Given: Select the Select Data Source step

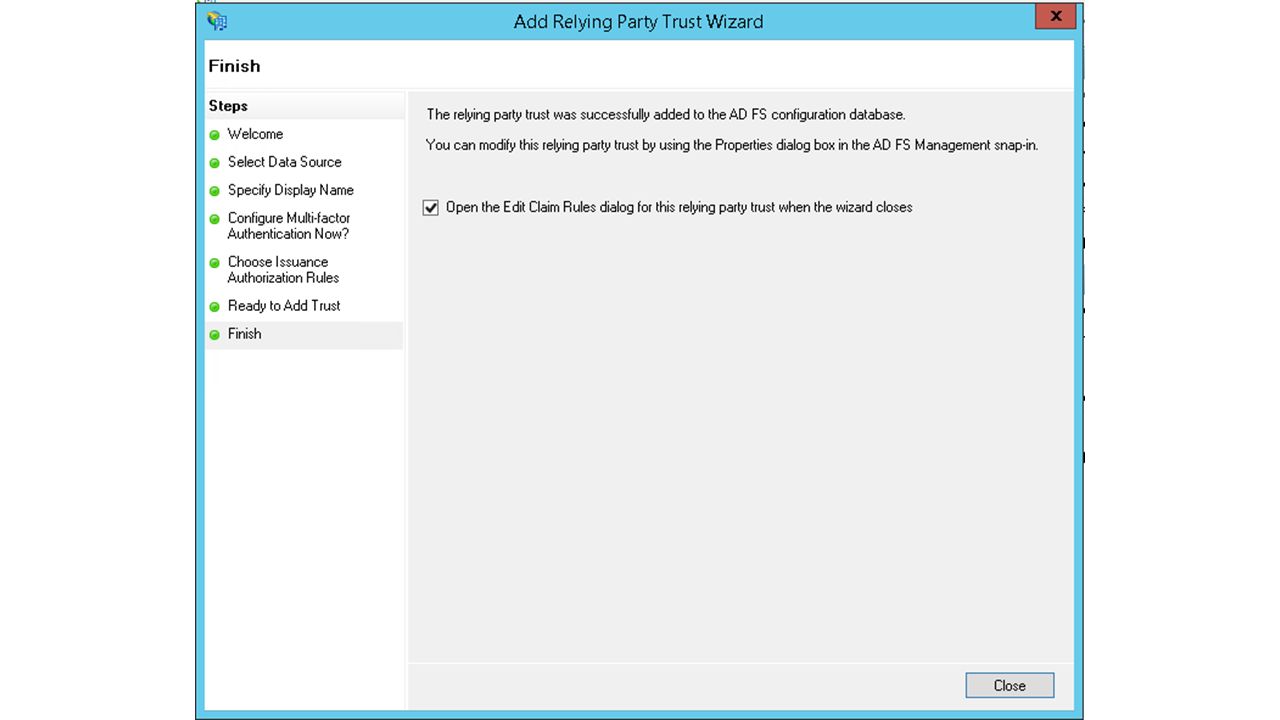Looking at the screenshot, I should (x=284, y=162).
